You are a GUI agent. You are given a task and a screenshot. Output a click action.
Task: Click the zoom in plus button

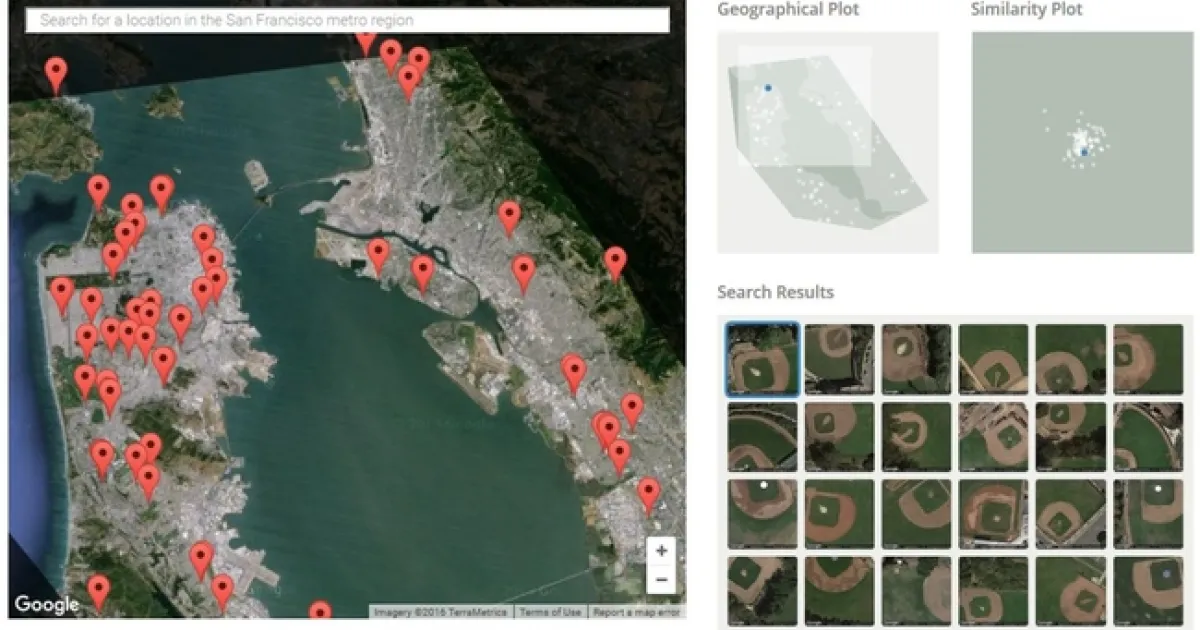pos(661,551)
